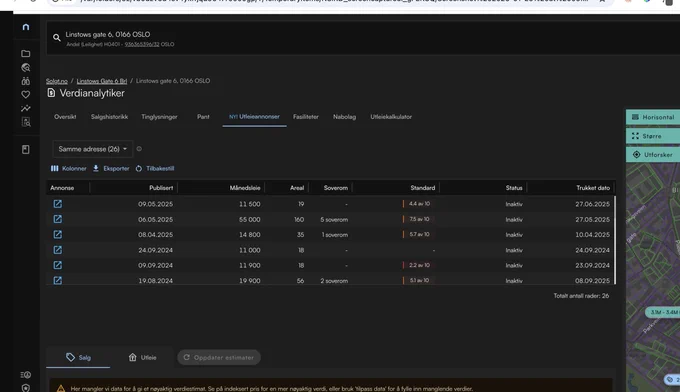Click the info icon beside Samme adresse
Image resolution: width=680 pixels, height=392 pixels.
point(139,149)
